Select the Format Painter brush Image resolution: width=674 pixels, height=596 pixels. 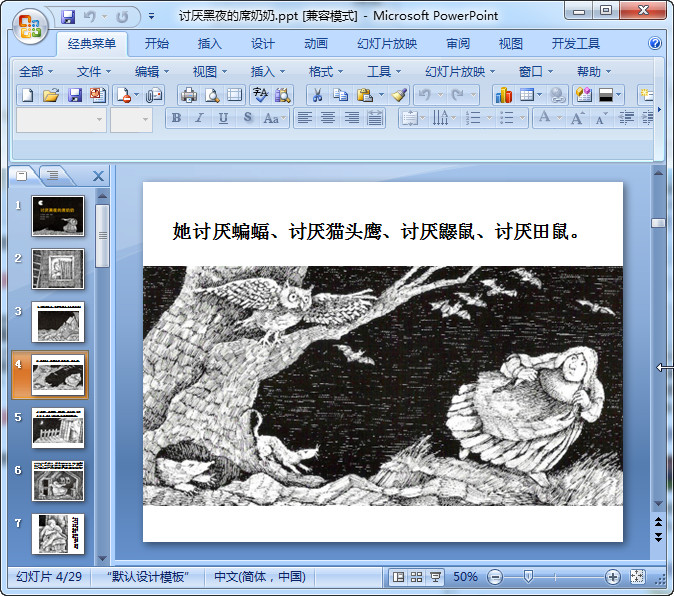[x=399, y=95]
